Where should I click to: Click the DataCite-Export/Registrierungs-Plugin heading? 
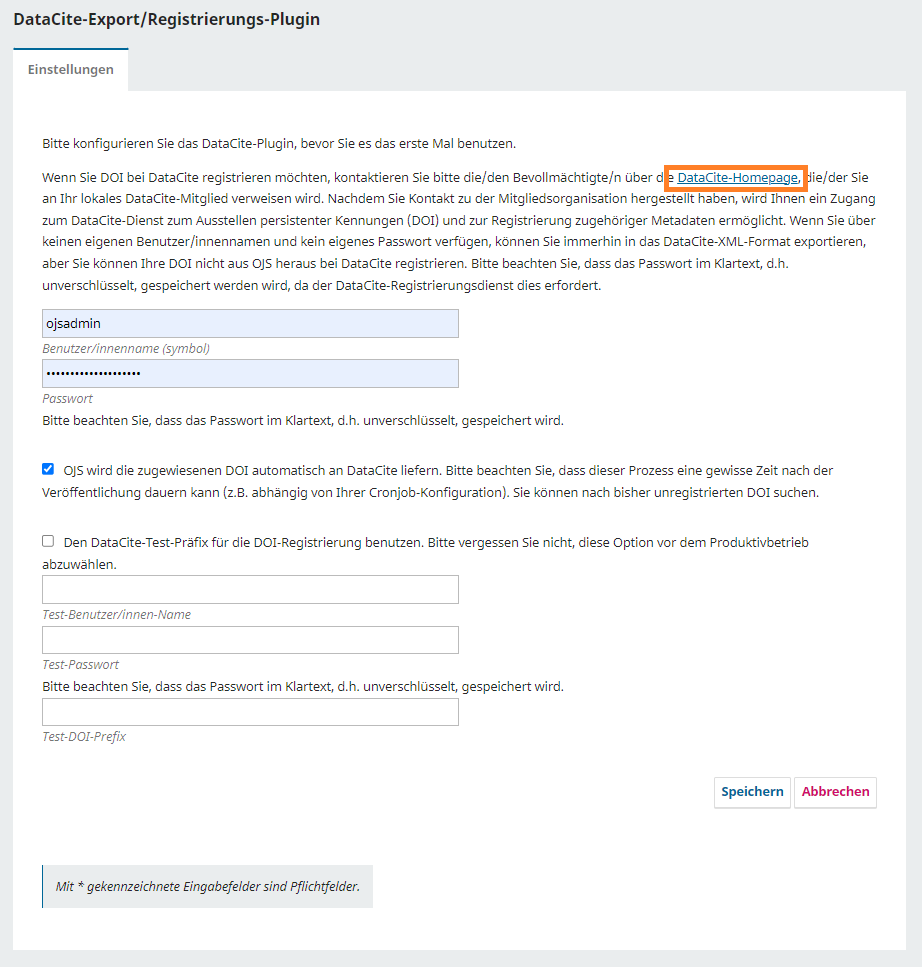167,19
